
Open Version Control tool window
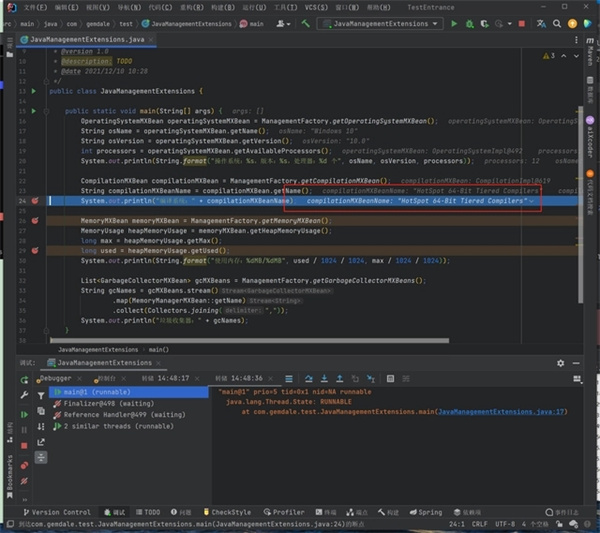[57, 512]
